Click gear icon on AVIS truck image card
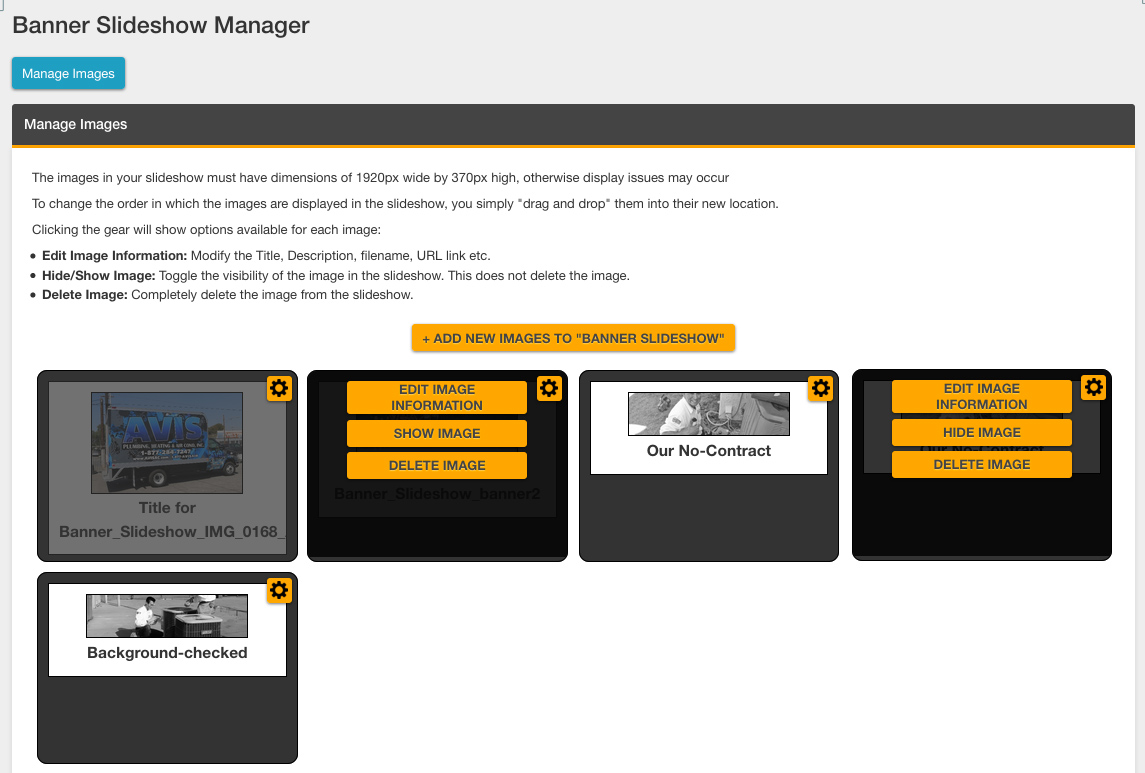The image size is (1145, 773). click(x=279, y=389)
